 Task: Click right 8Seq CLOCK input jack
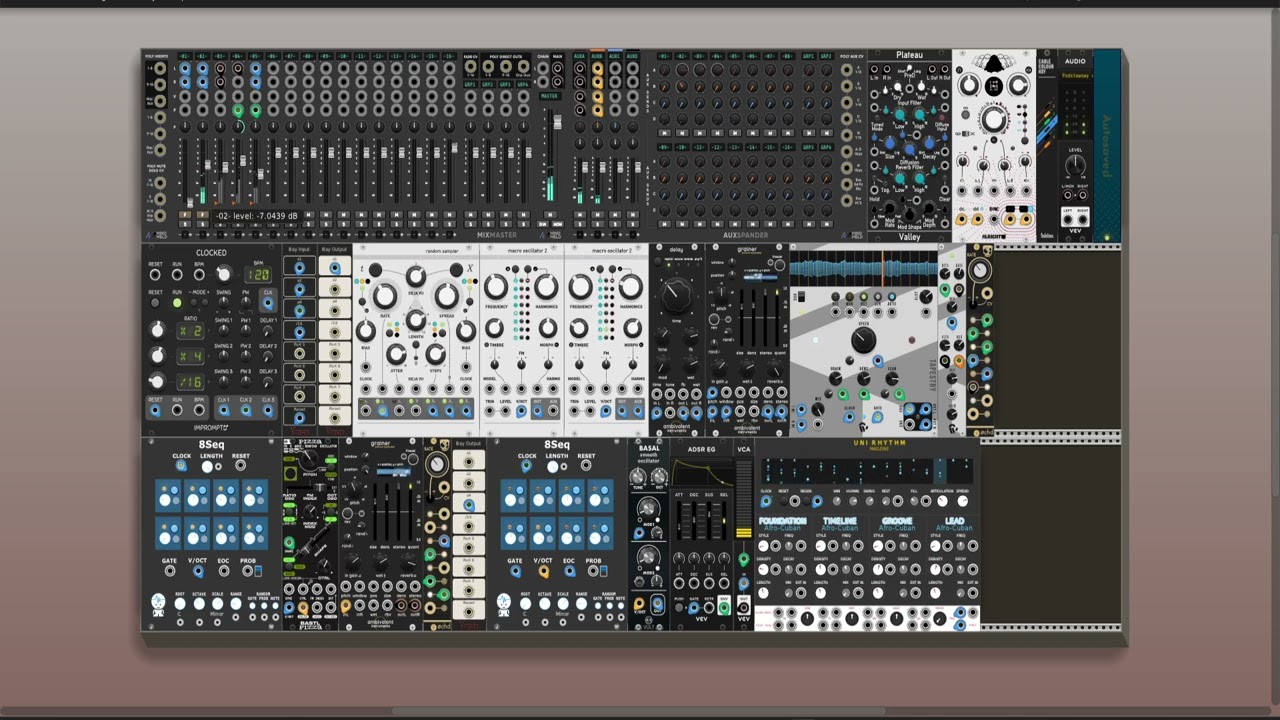(x=527, y=466)
